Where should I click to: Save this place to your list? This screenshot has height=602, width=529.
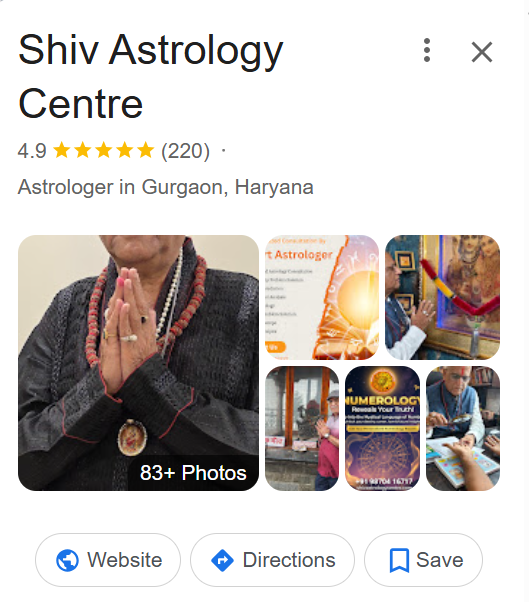423,560
